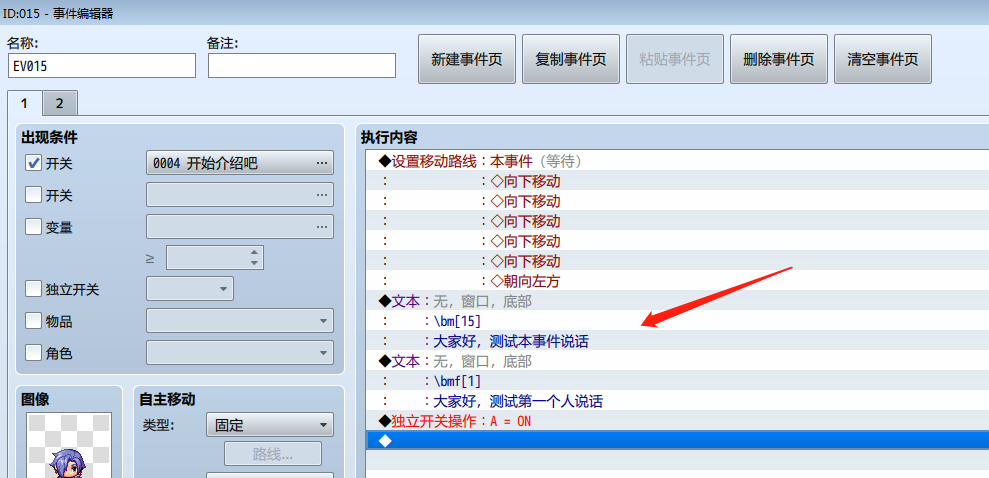The height and width of the screenshot is (478, 989).
Task: Focus the 名称 field containing EV015
Action: (x=102, y=66)
